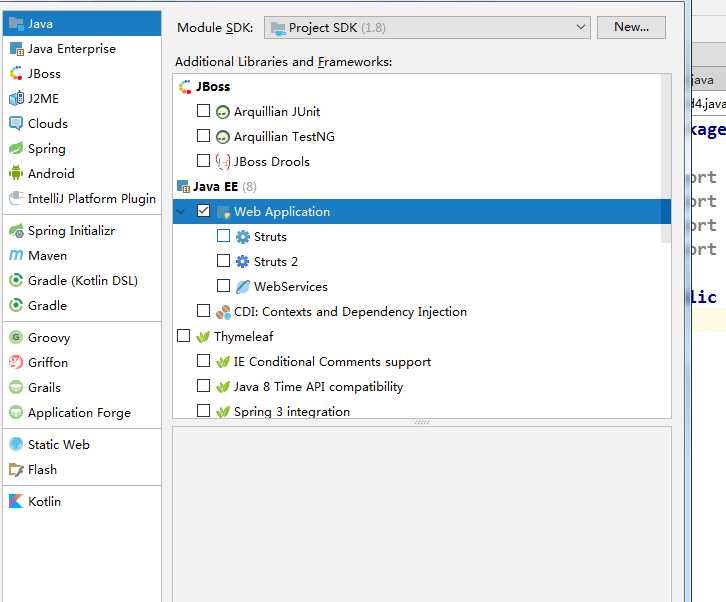
Task: Select the Griffon icon
Action: pos(16,363)
